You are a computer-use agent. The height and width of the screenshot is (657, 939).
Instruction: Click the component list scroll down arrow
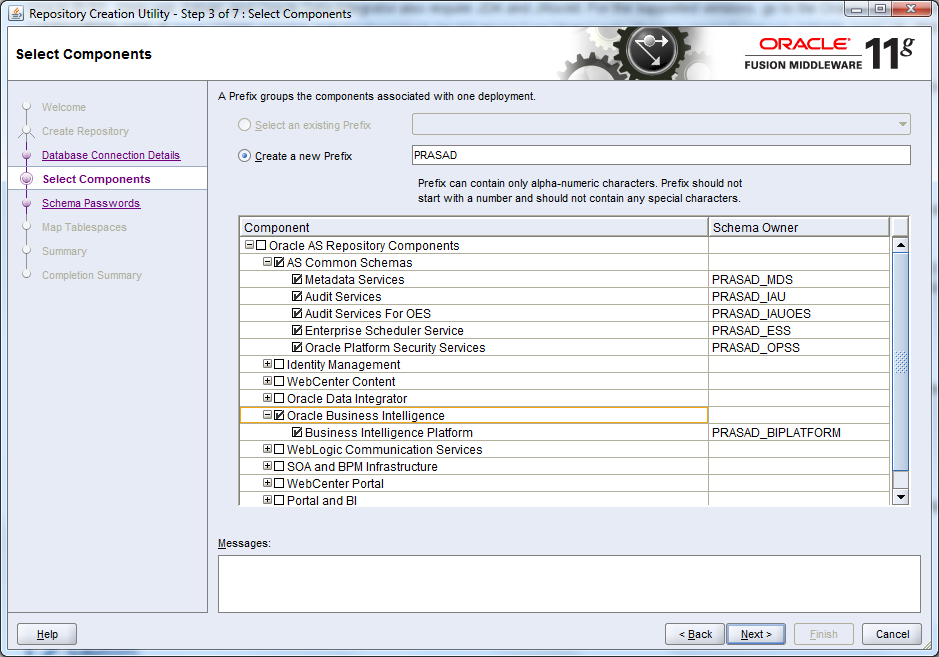(900, 496)
